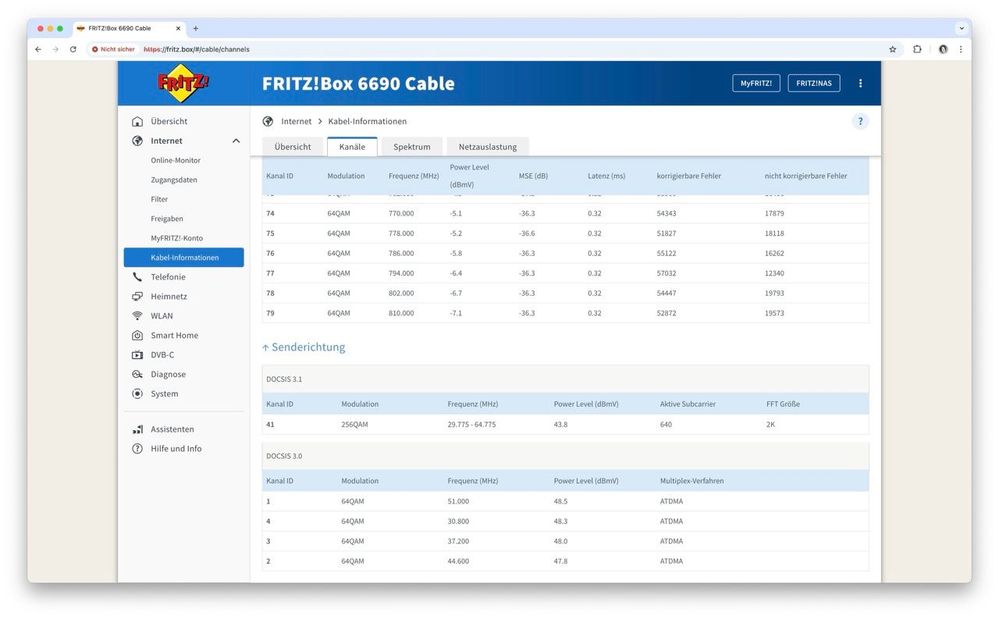
Task: Click the globe icon in breadcrumb
Action: (x=268, y=121)
